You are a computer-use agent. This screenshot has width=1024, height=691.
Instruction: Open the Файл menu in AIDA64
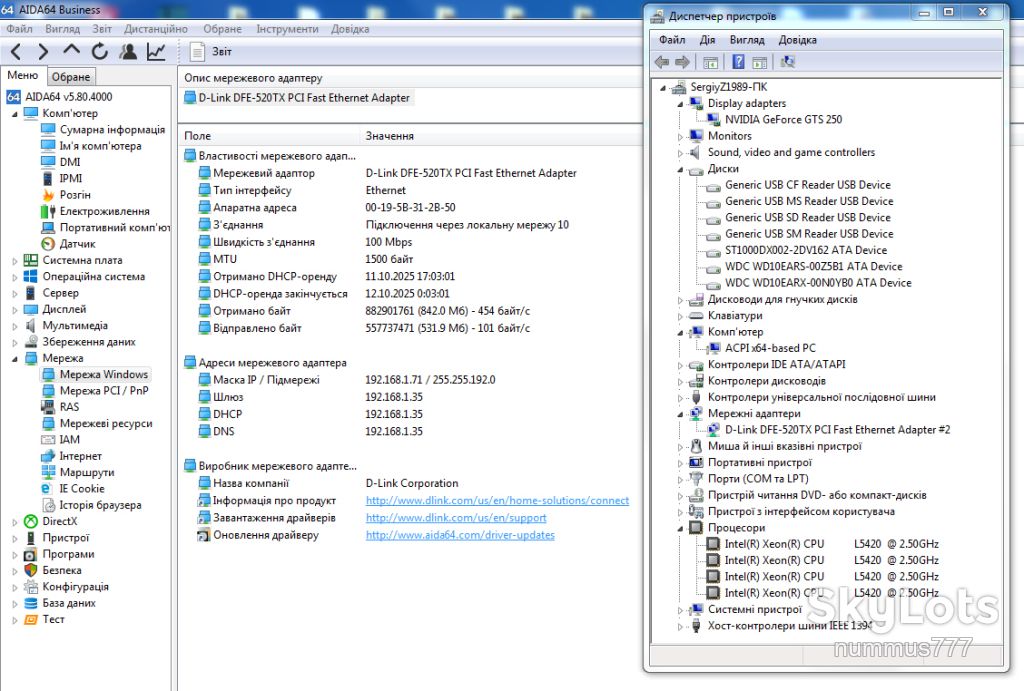(x=20, y=29)
